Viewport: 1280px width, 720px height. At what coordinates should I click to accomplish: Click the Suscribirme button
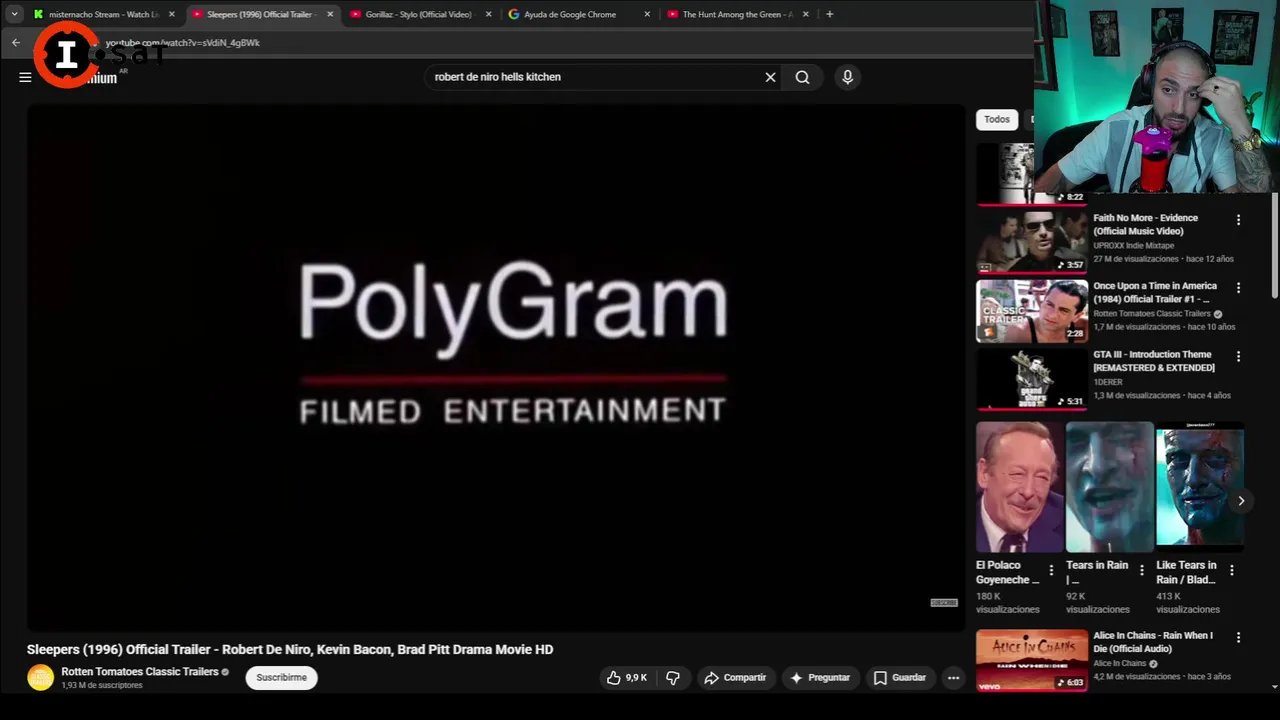(281, 677)
